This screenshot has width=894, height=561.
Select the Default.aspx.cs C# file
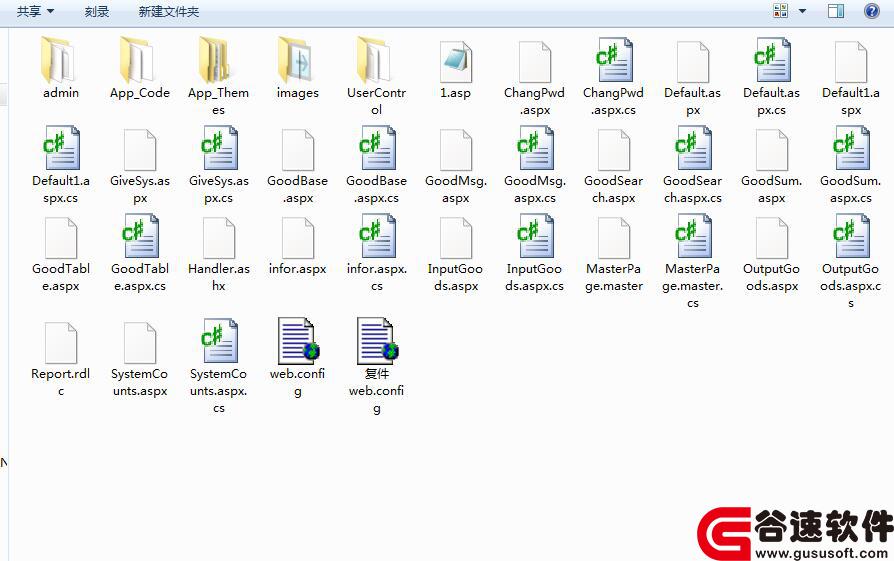[x=771, y=60]
